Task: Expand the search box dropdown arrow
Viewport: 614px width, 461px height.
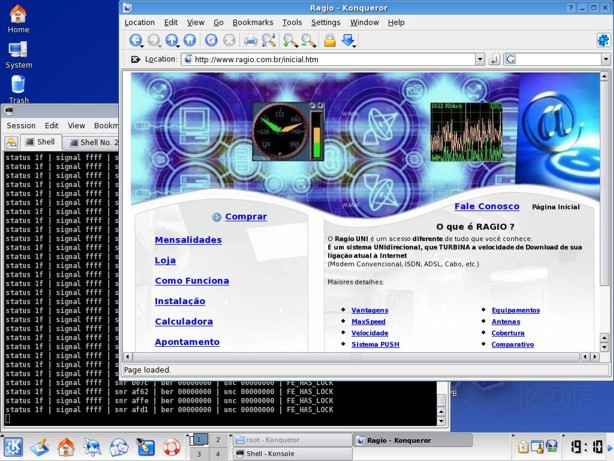Action: (x=605, y=60)
